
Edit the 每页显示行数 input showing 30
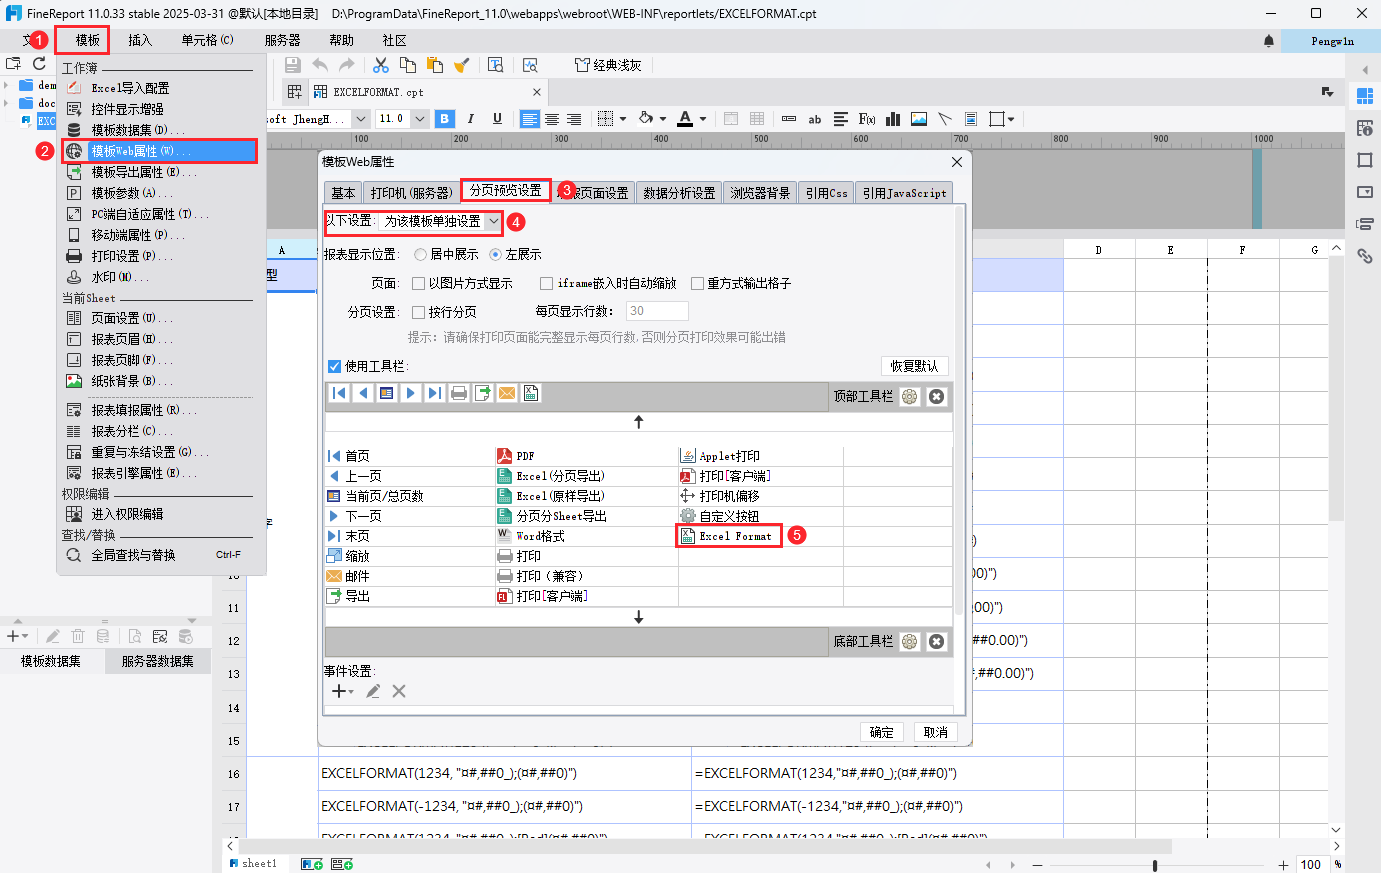tap(657, 311)
